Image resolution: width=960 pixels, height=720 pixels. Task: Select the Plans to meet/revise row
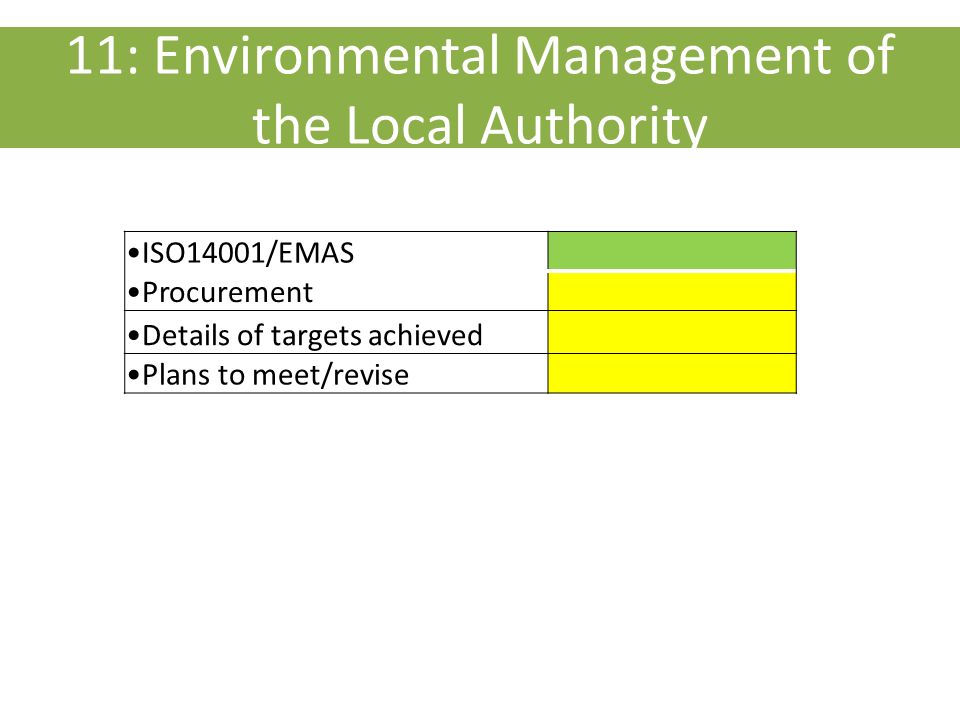coord(460,373)
